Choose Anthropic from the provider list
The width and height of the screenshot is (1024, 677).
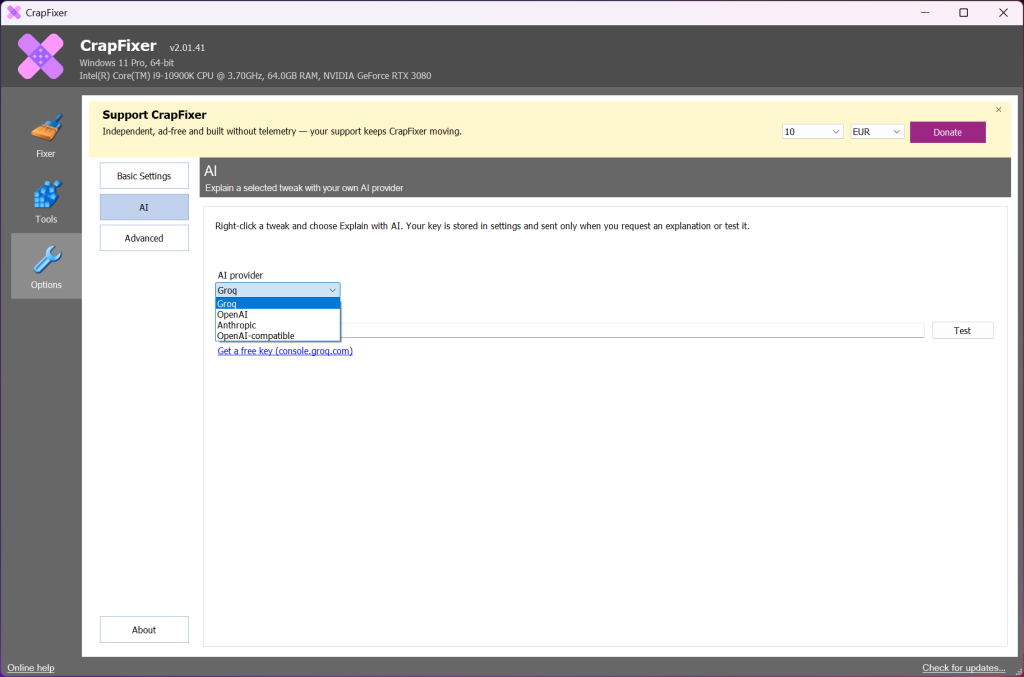278,325
